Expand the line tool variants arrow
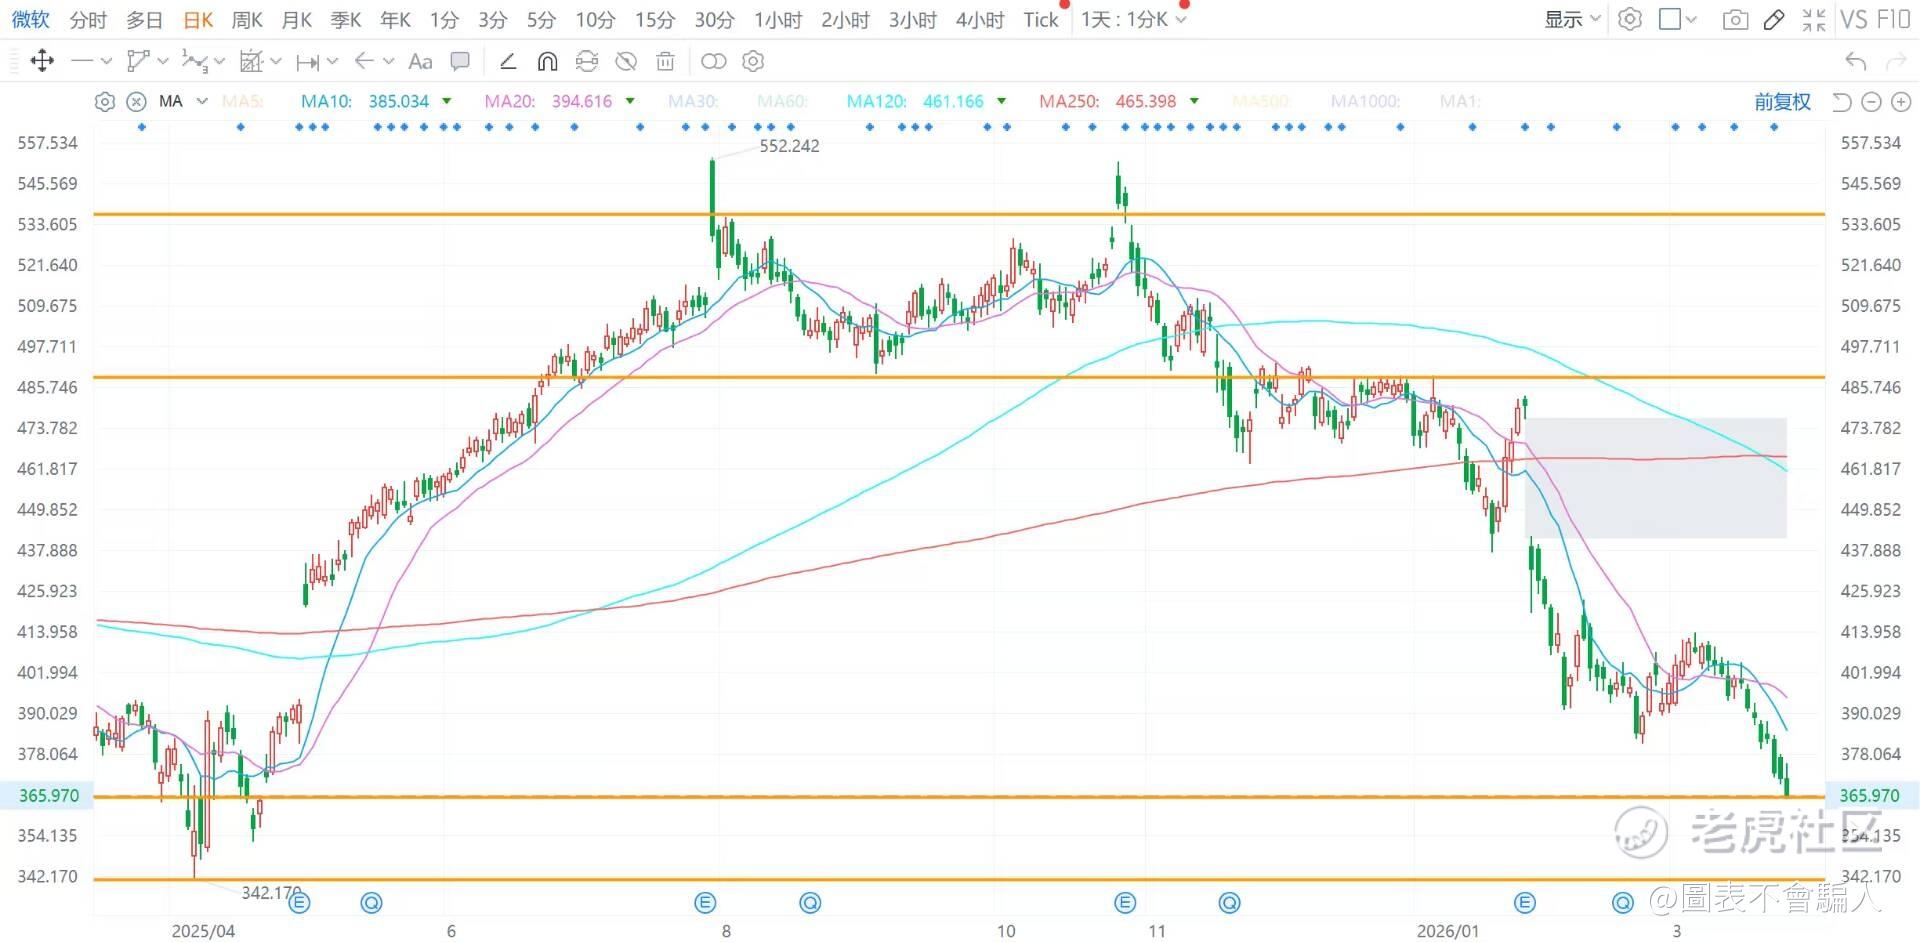 pos(106,61)
